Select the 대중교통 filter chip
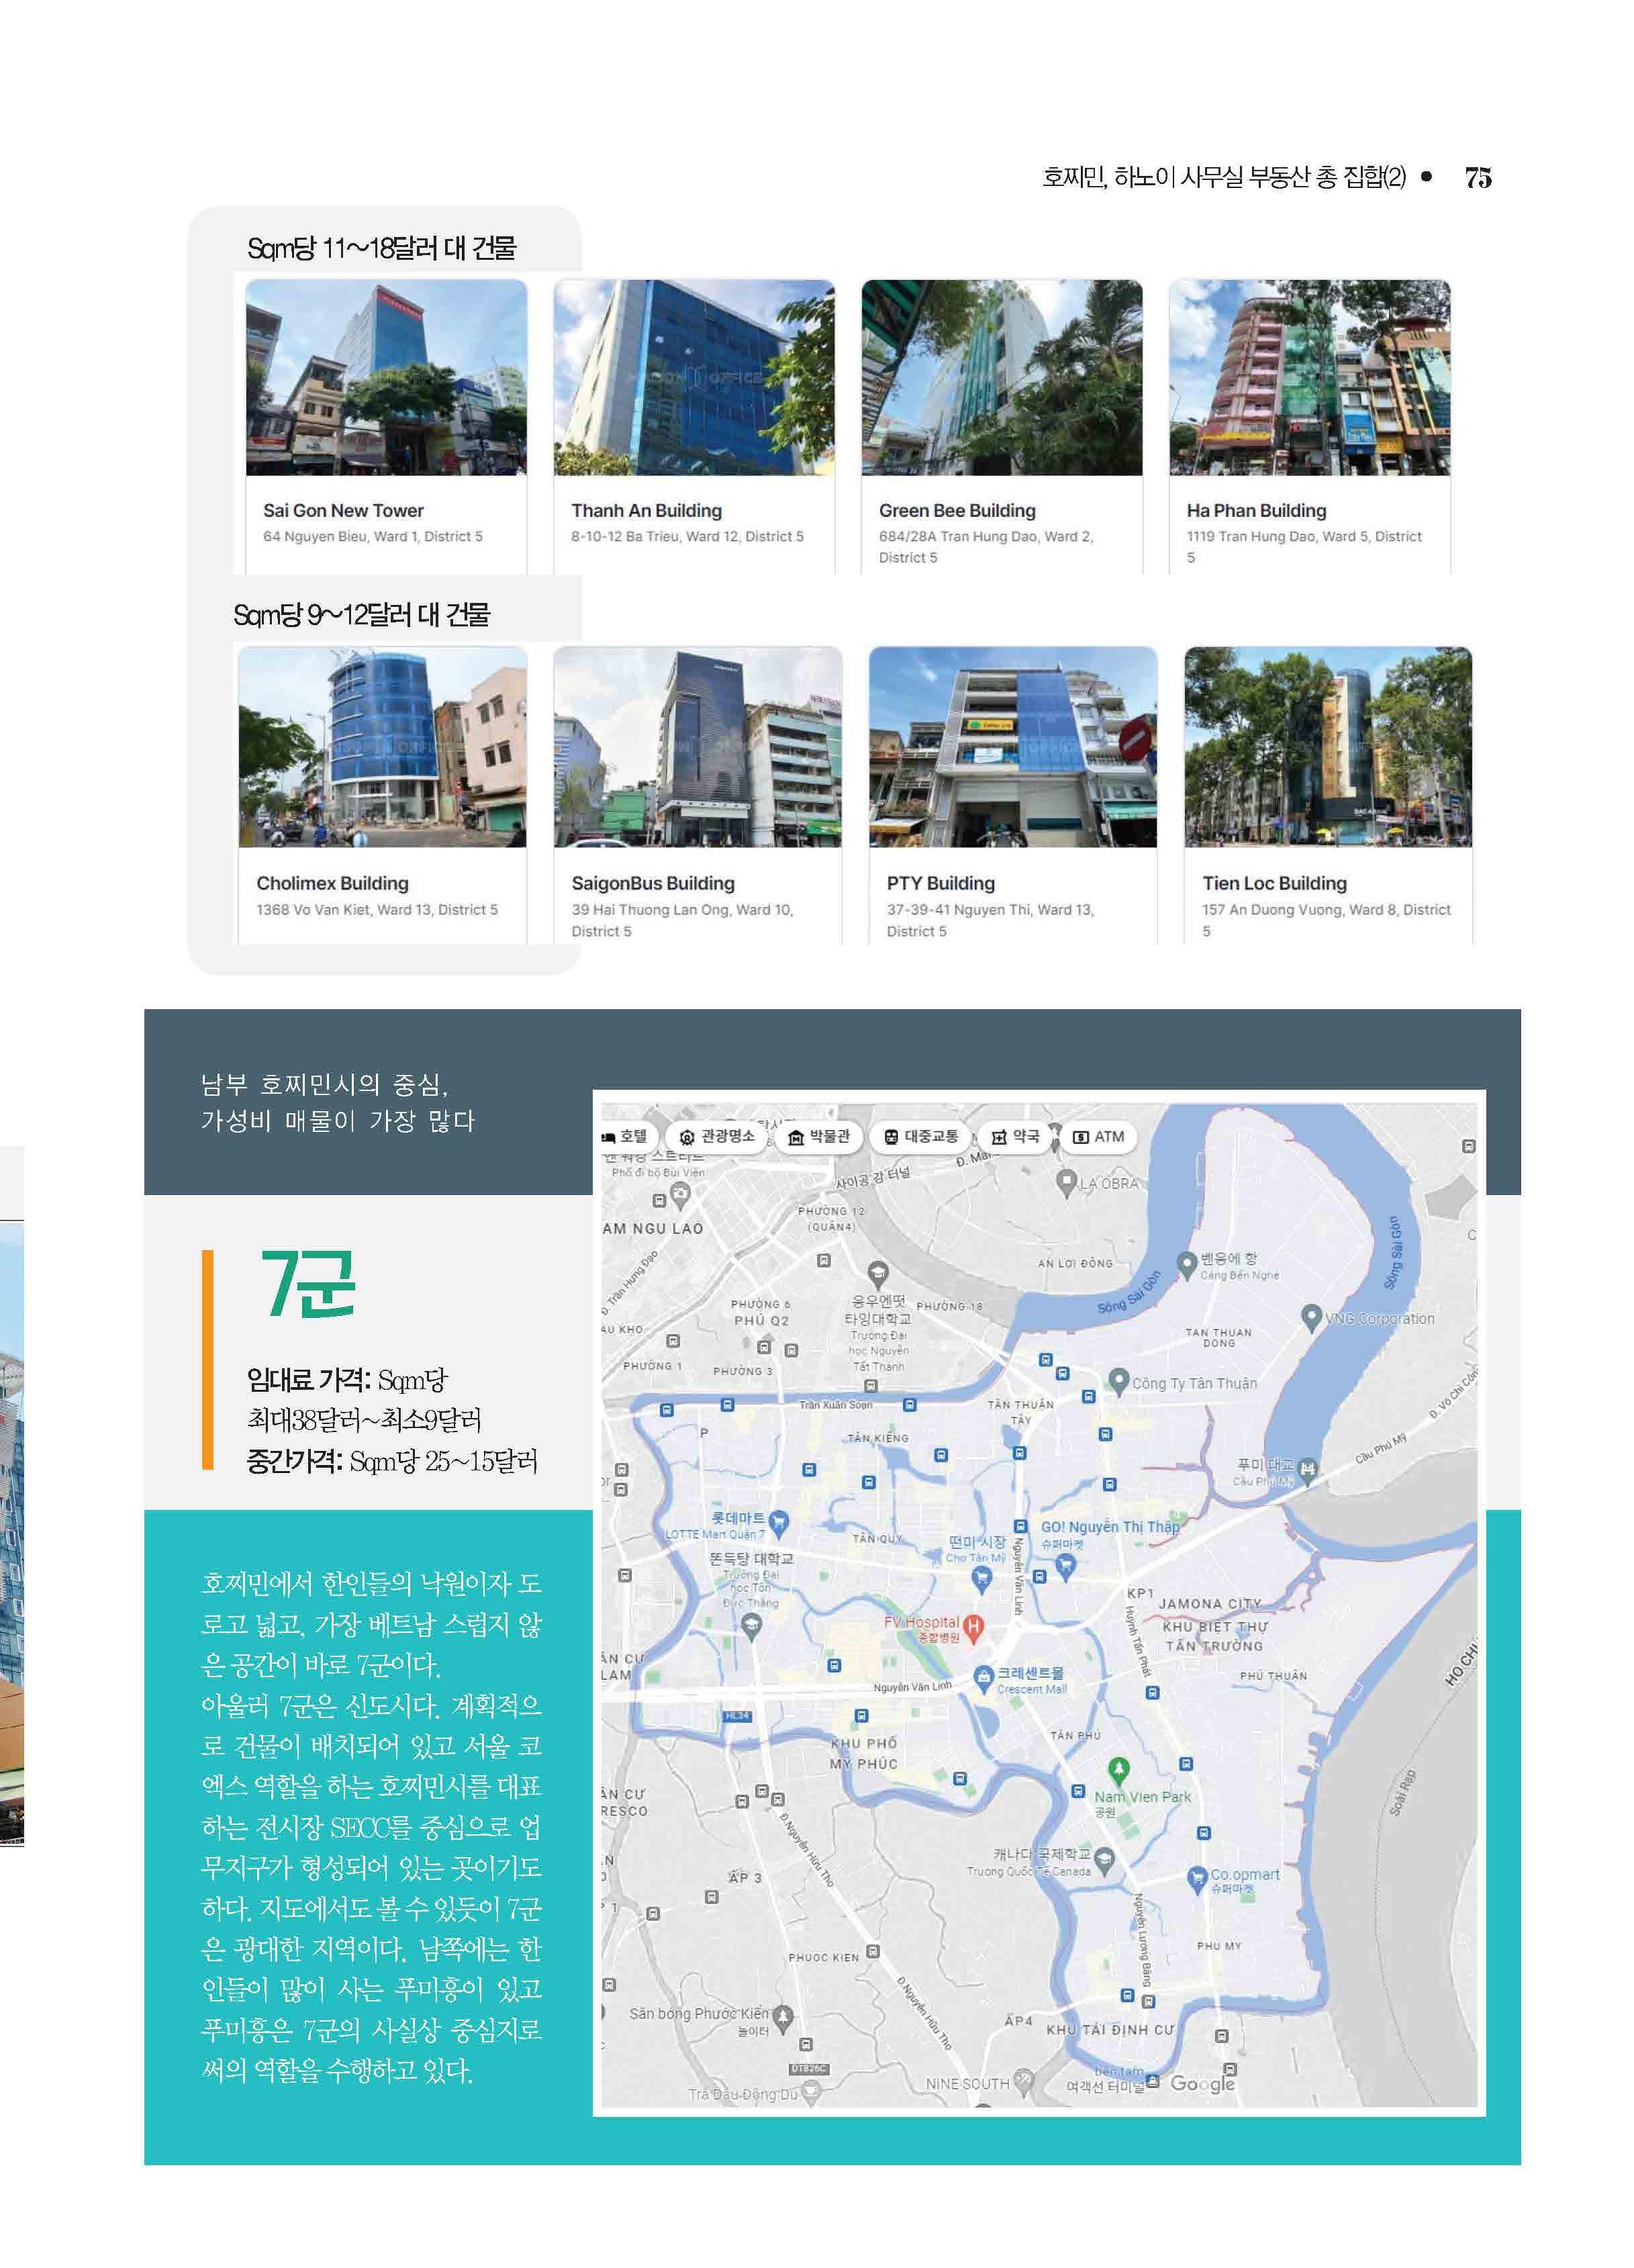This screenshot has height=2268, width=1634. tap(921, 1136)
